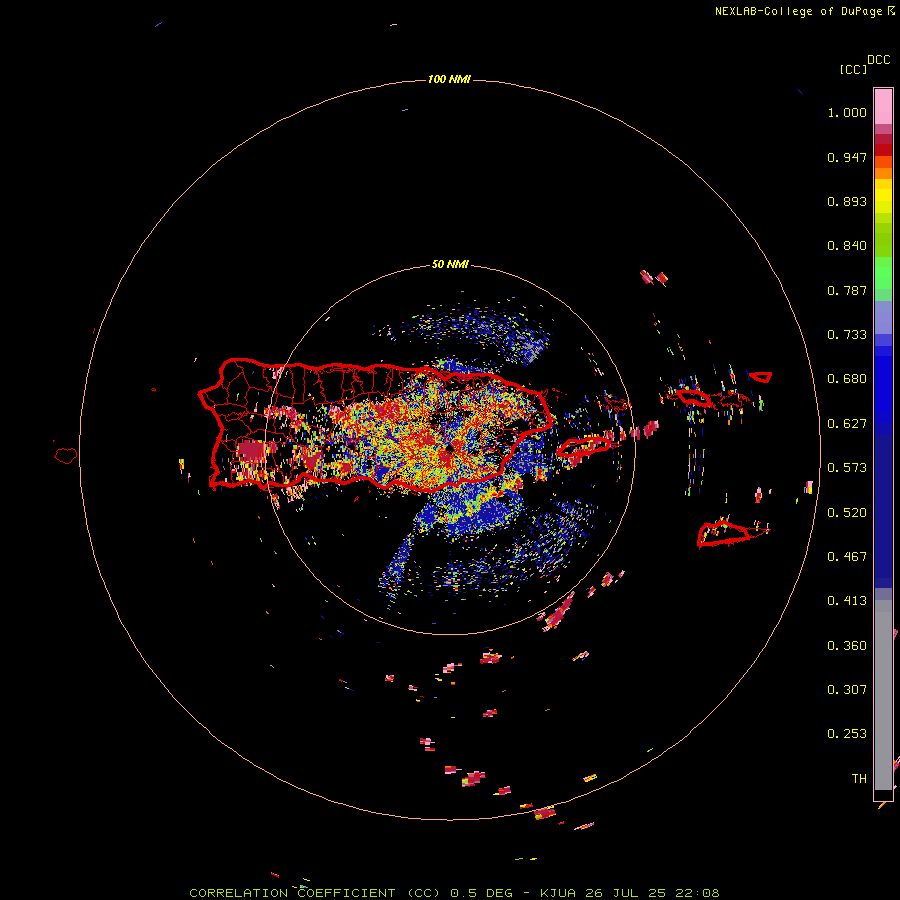Click the 50 NMI range ring label
The height and width of the screenshot is (900, 900).
[x=450, y=264]
